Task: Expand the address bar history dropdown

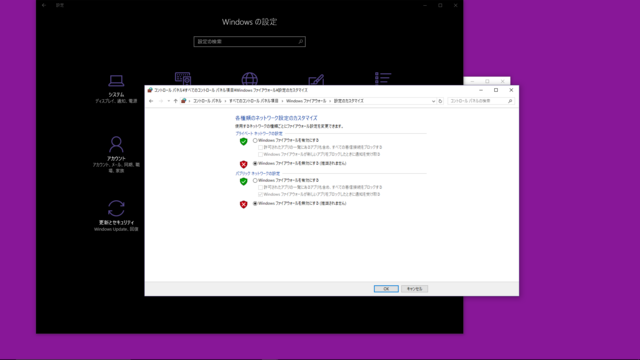Action: (x=433, y=101)
